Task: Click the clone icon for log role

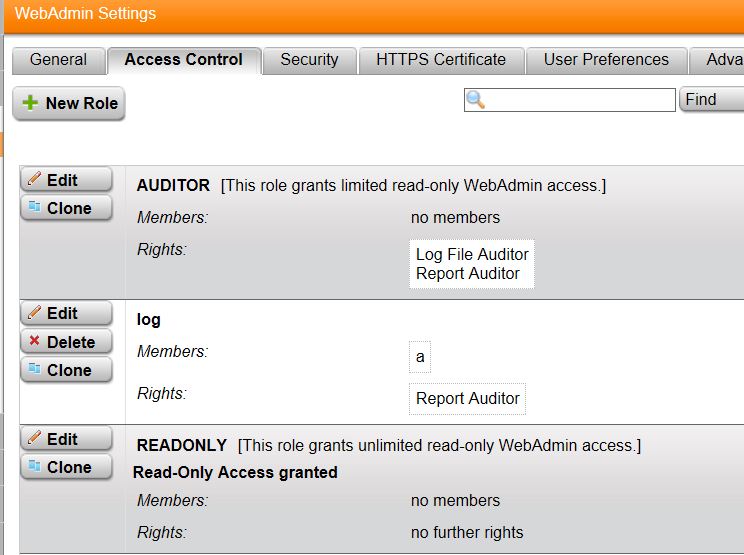Action: click(x=34, y=370)
